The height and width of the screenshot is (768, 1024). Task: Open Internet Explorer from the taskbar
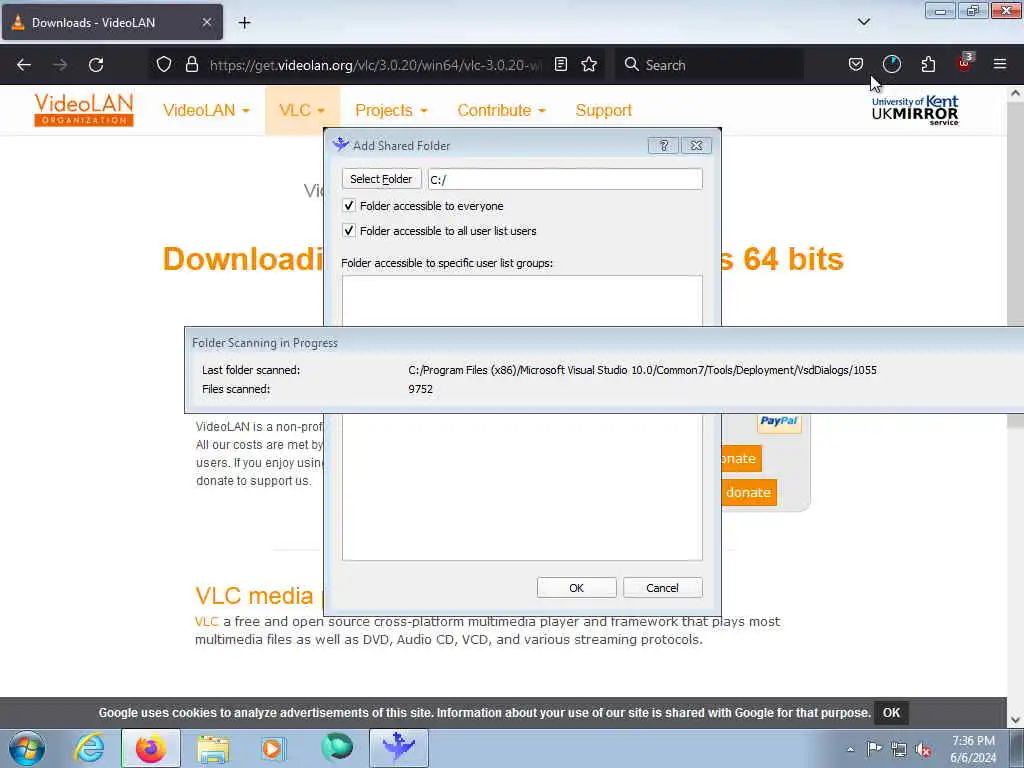[x=89, y=748]
